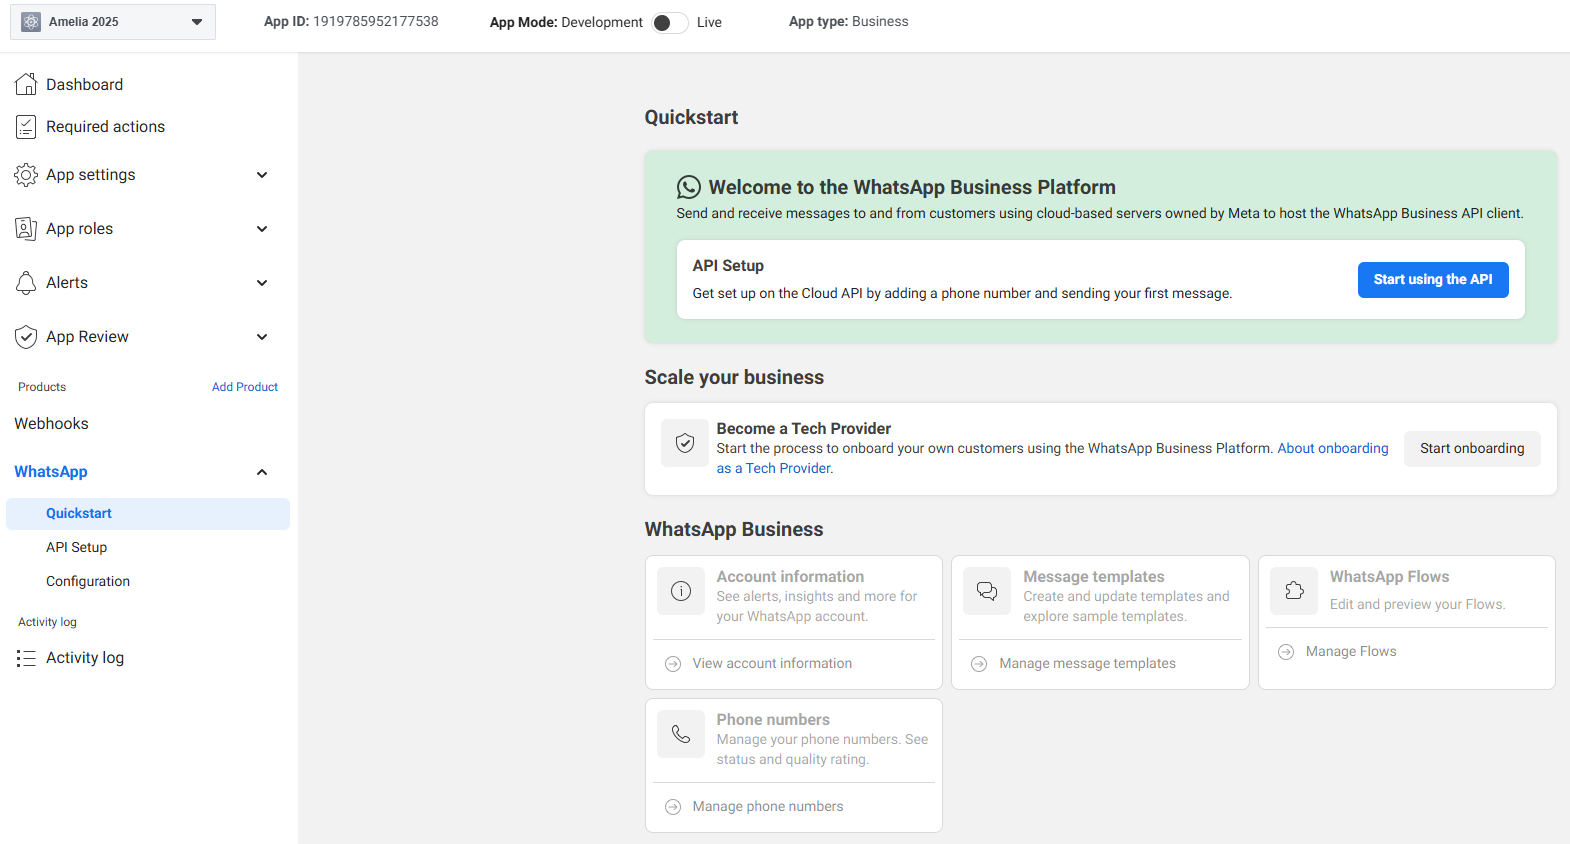The image size is (1570, 844).
Task: Select Quickstart under WhatsApp
Action: [148, 514]
